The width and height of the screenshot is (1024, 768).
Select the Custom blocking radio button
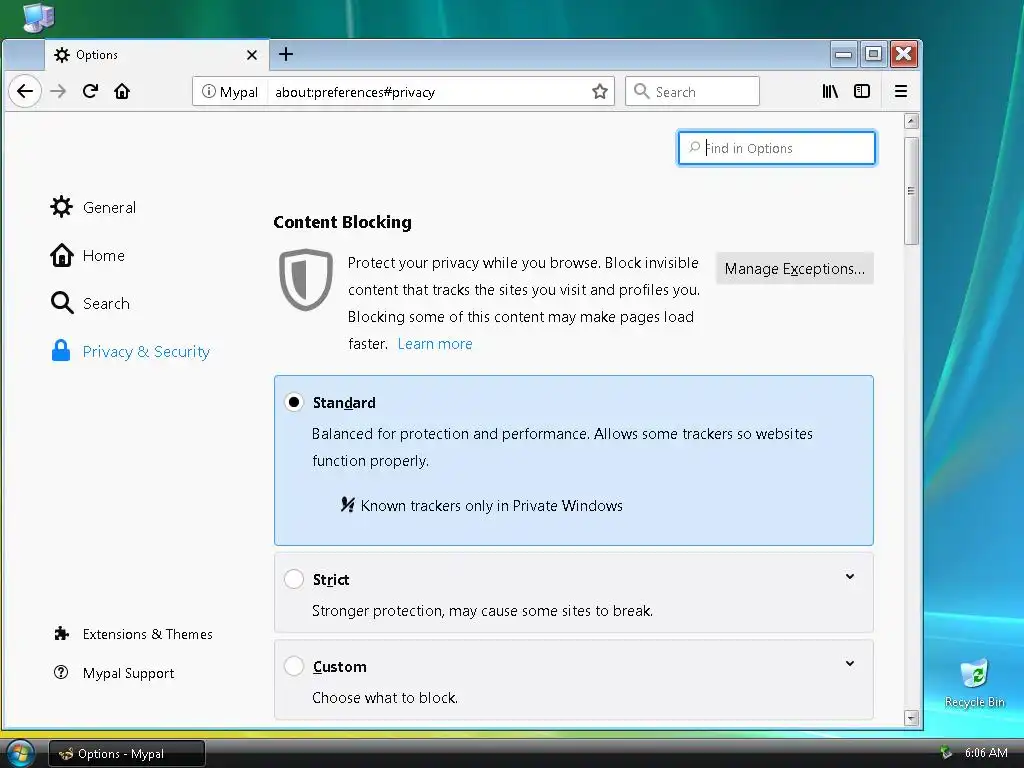tap(294, 666)
